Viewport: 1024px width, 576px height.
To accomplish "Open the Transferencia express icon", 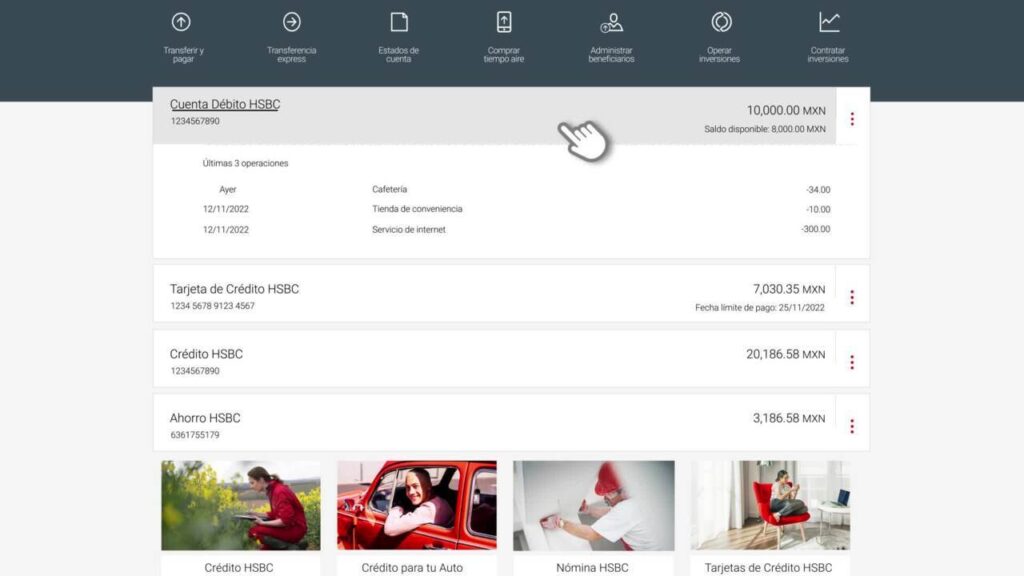I will click(x=292, y=22).
